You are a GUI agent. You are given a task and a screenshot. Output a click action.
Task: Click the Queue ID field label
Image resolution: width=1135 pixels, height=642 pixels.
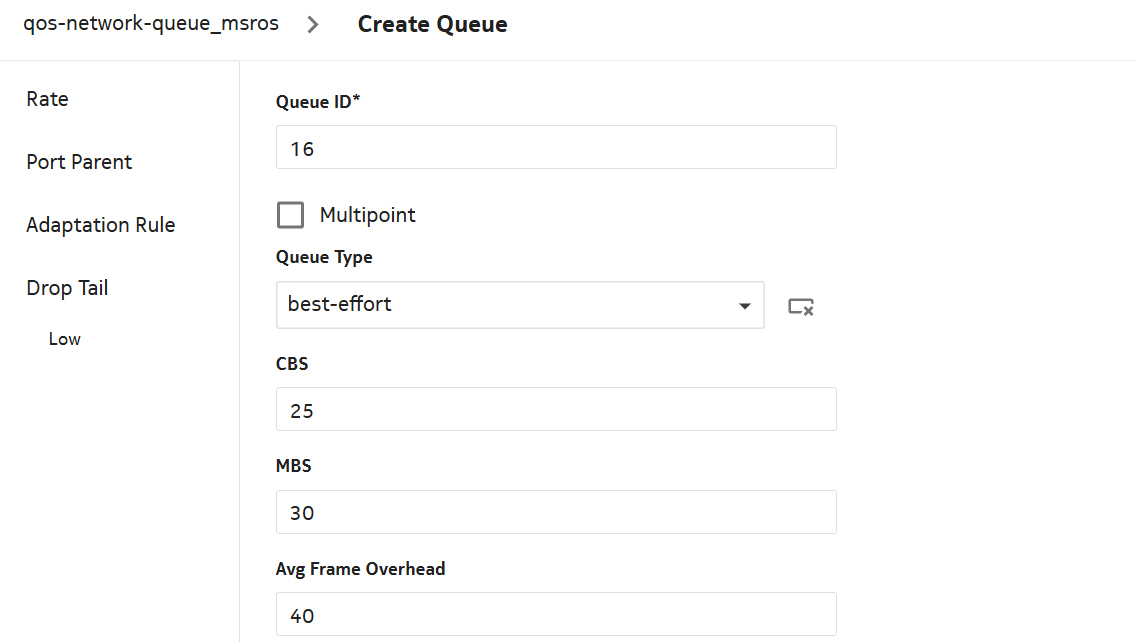coord(318,101)
